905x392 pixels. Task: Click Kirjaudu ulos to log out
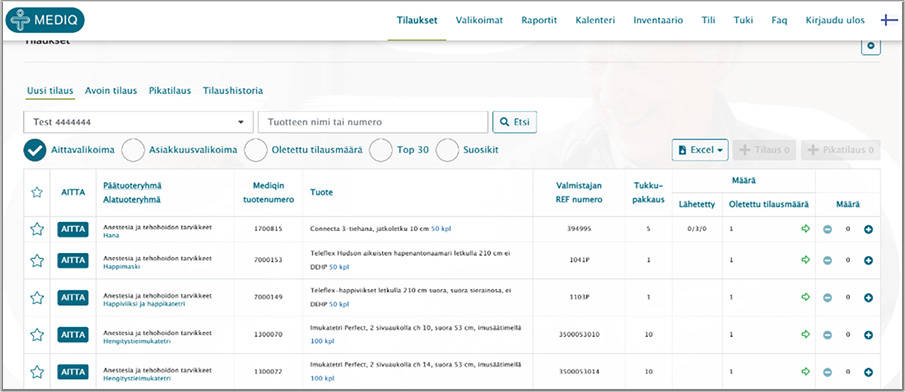(x=835, y=20)
